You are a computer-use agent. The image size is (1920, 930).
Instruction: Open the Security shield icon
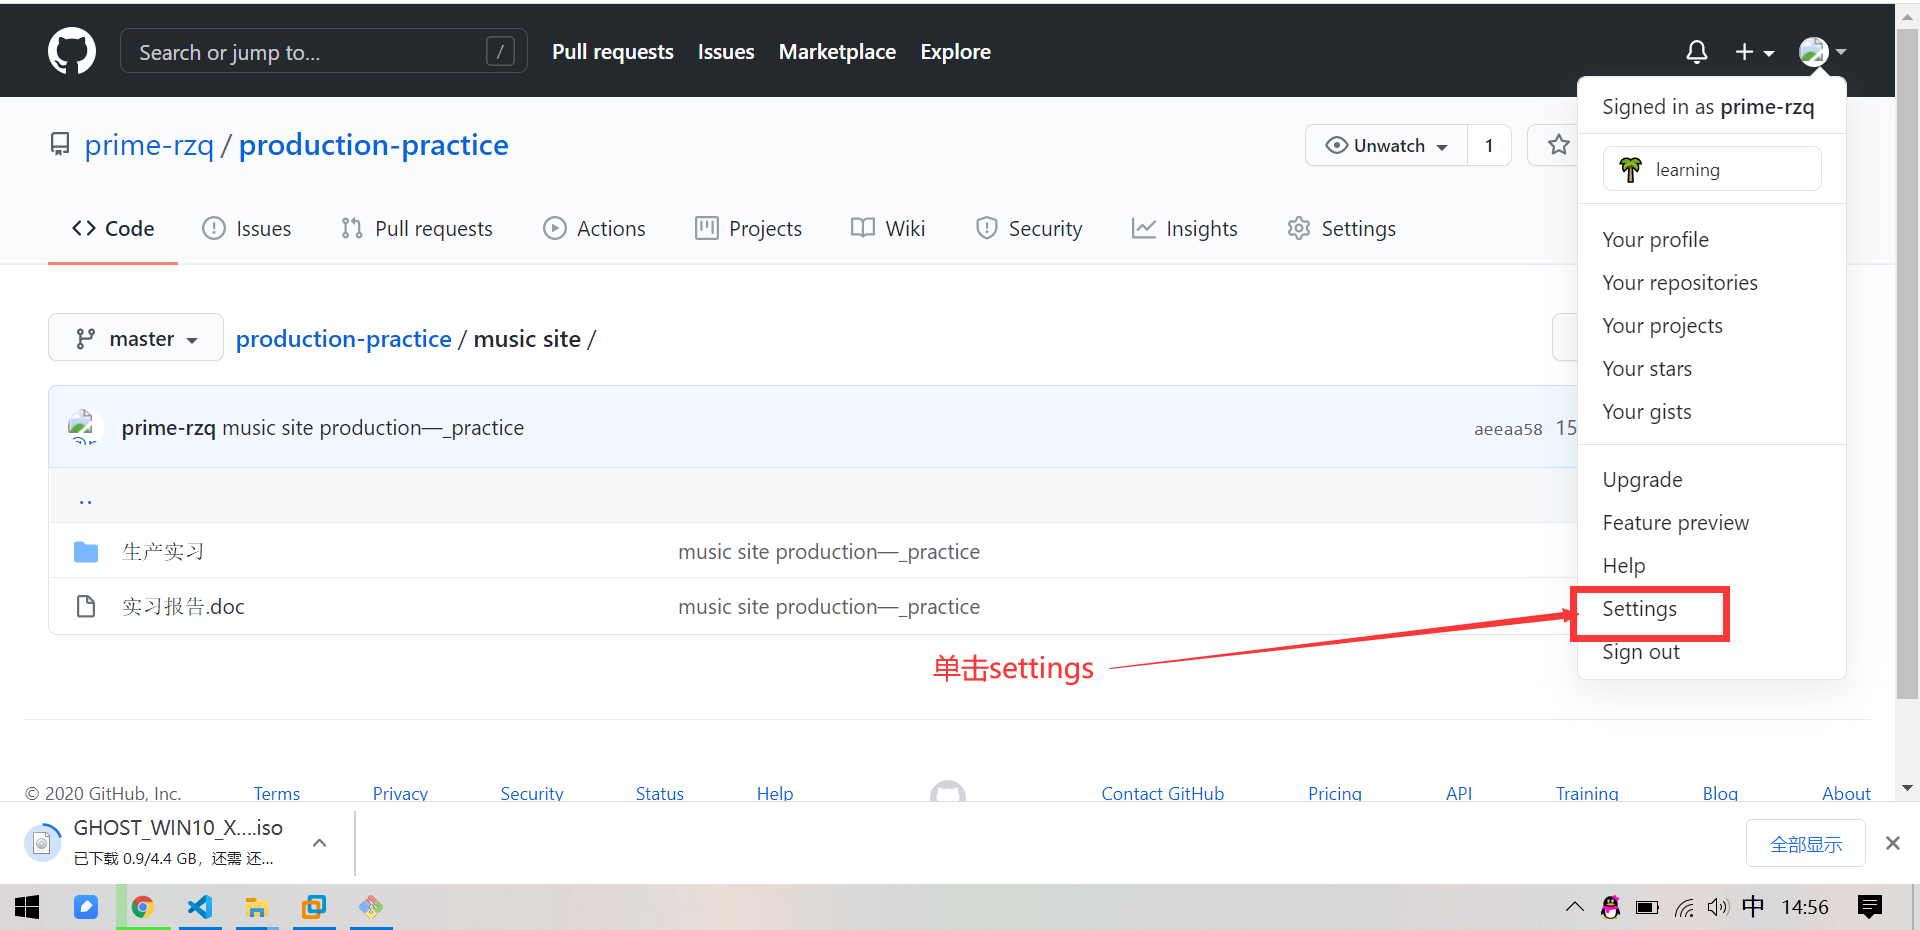click(987, 228)
